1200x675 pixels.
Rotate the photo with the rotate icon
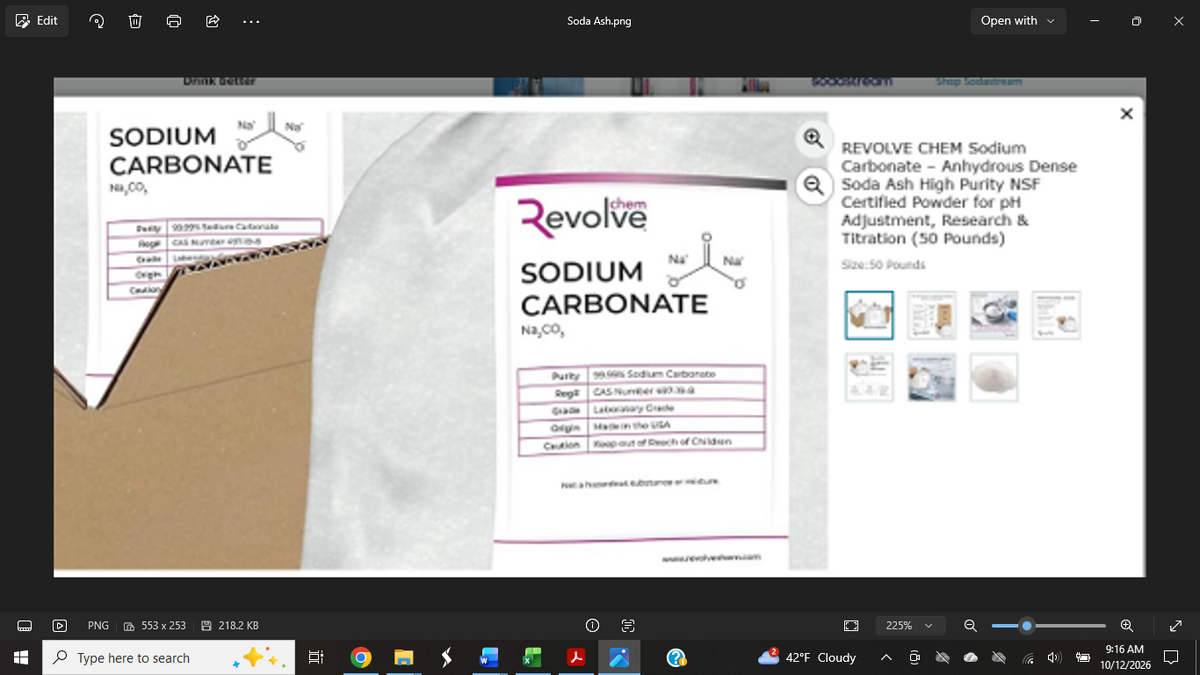[x=98, y=21]
